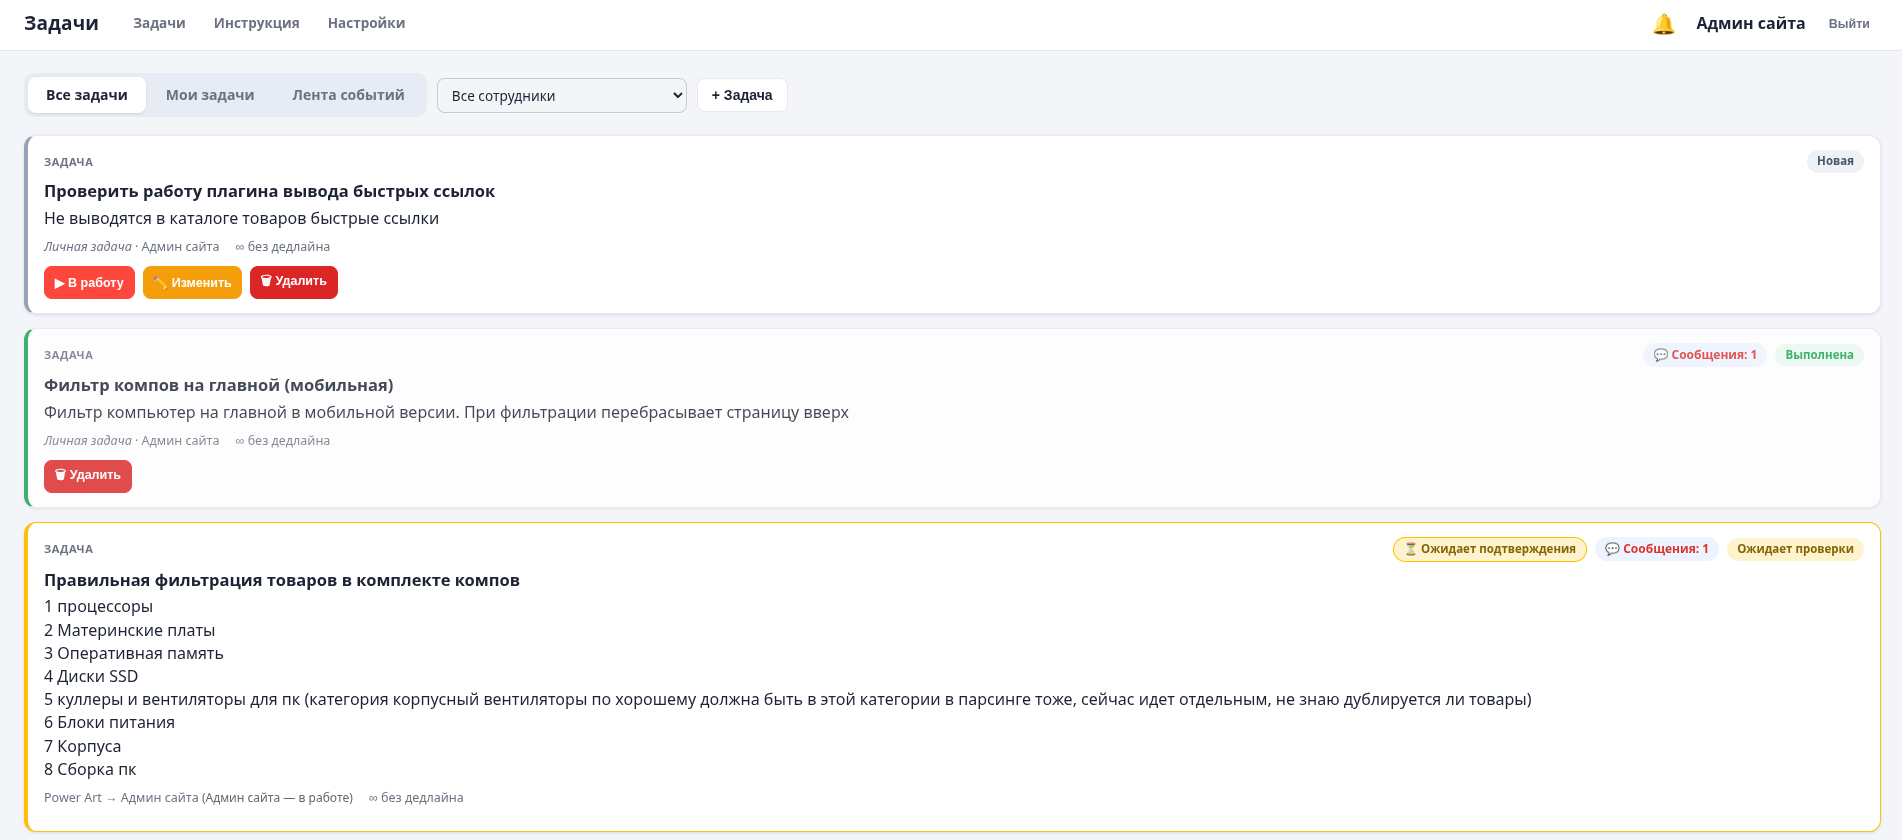Open the Админ сайта profile name
Image resolution: width=1902 pixels, height=840 pixels.
coord(1750,23)
